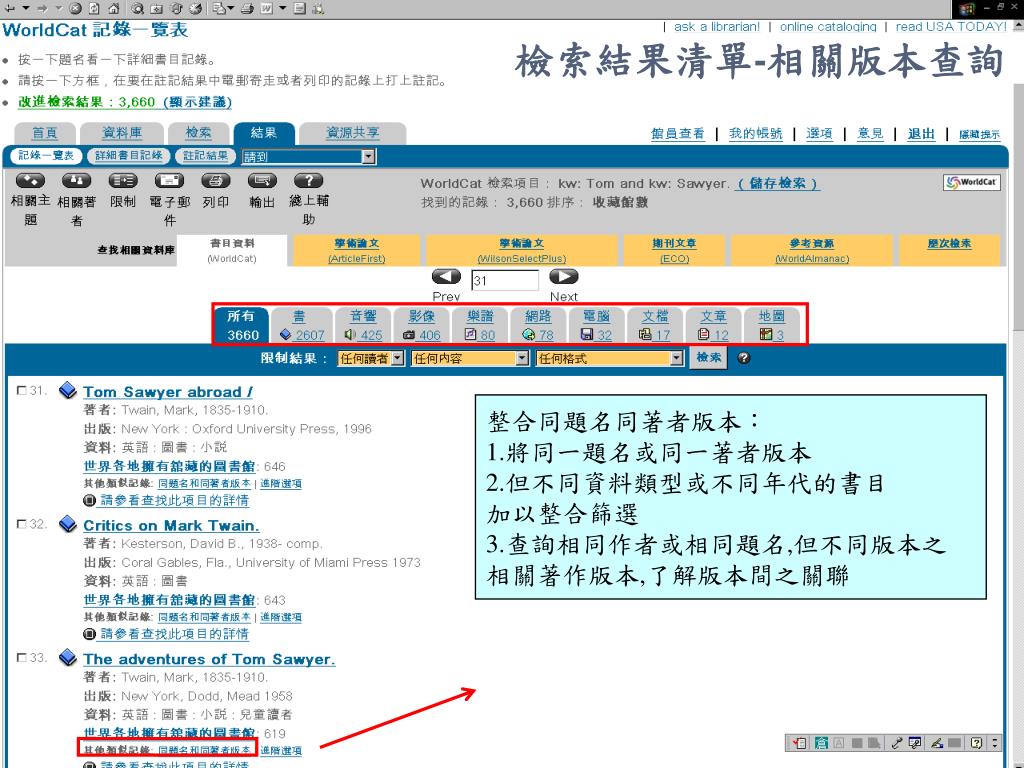
Task: Select the 記錄一覽表 sub-tab
Action: tap(46, 155)
